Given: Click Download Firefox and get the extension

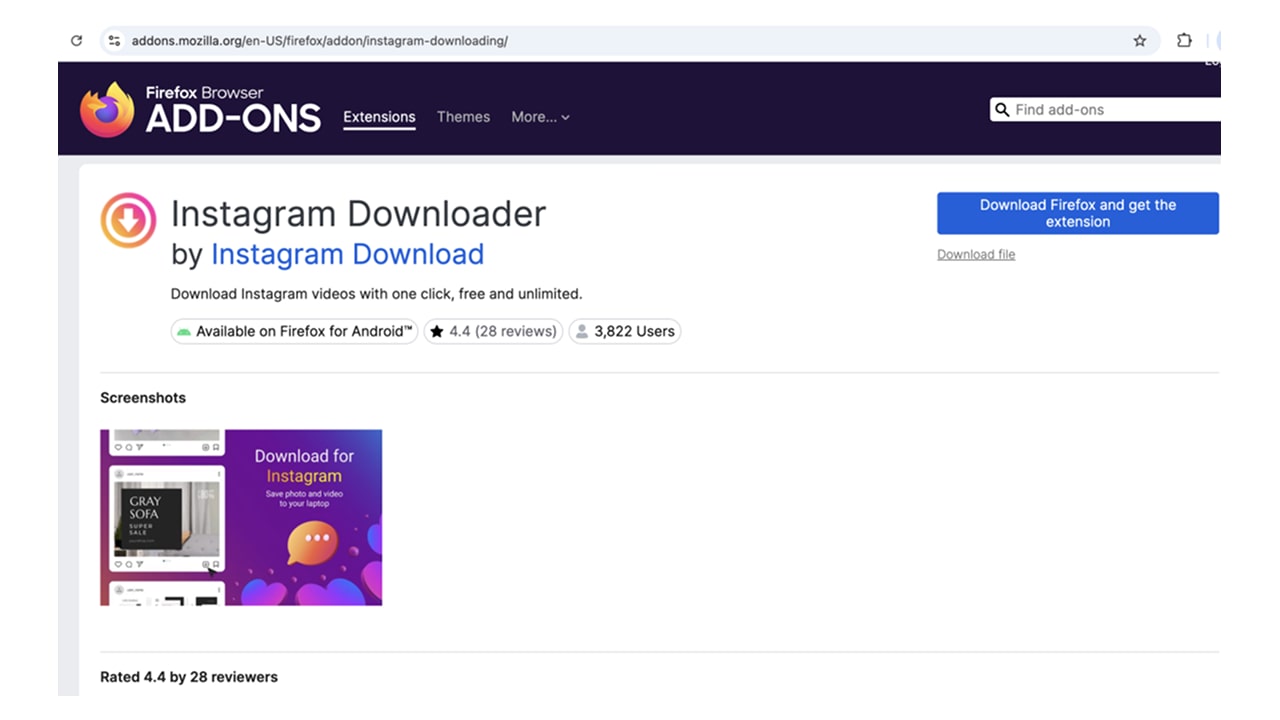Looking at the screenshot, I should [x=1078, y=213].
